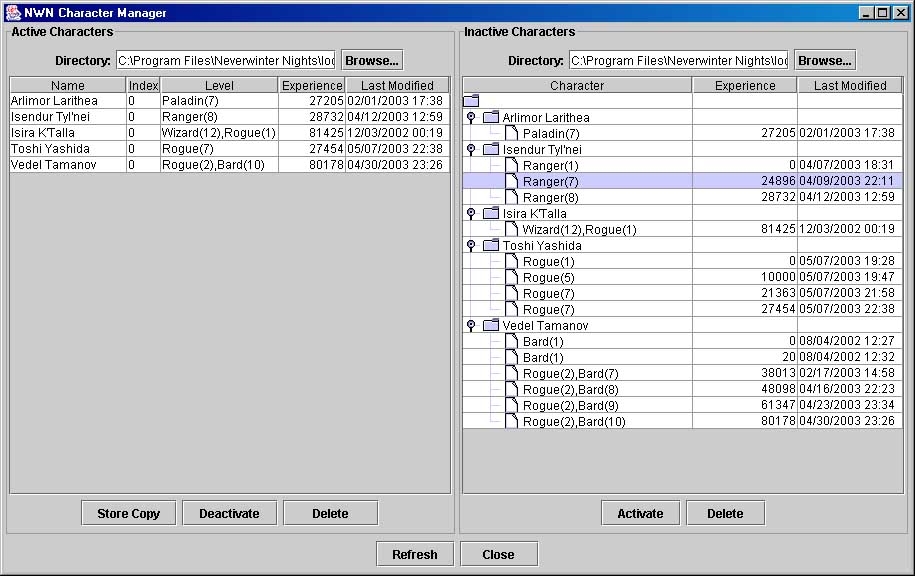Click the inactive Experience column header
The image size is (915, 576).
coord(744,86)
